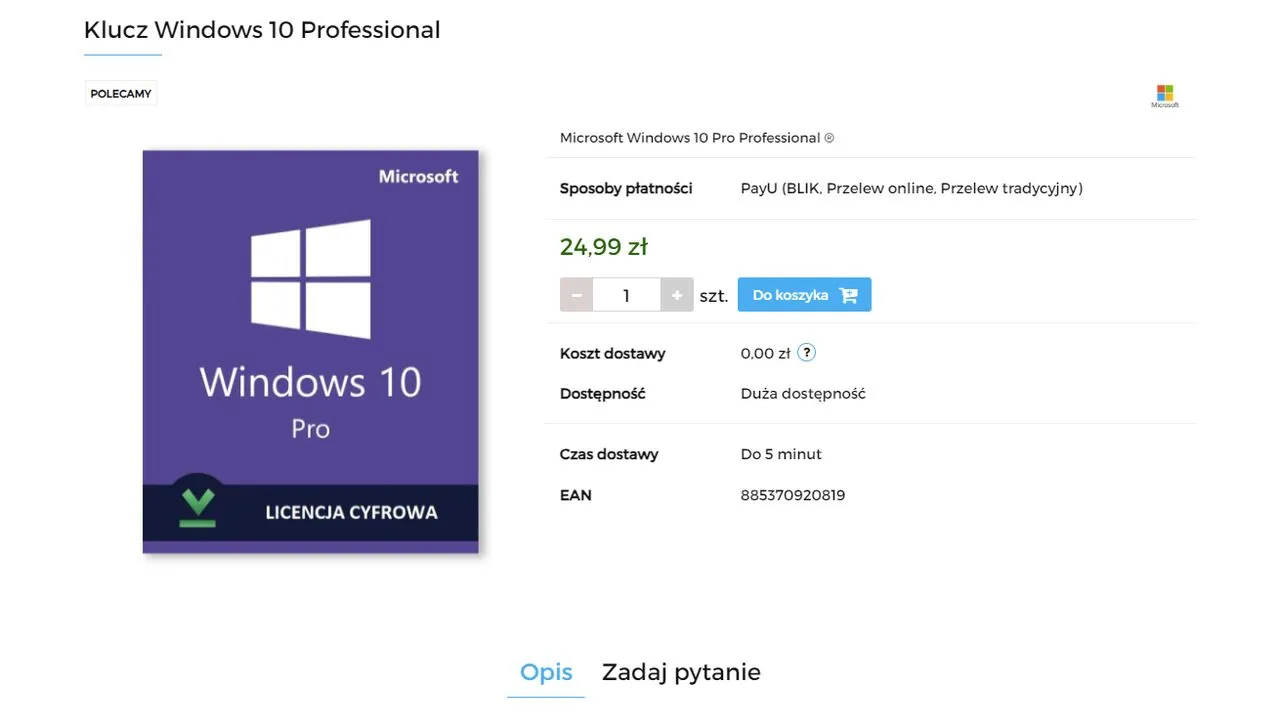Open the delivery cost question mark help
This screenshot has width=1280, height=720.
[x=807, y=353]
